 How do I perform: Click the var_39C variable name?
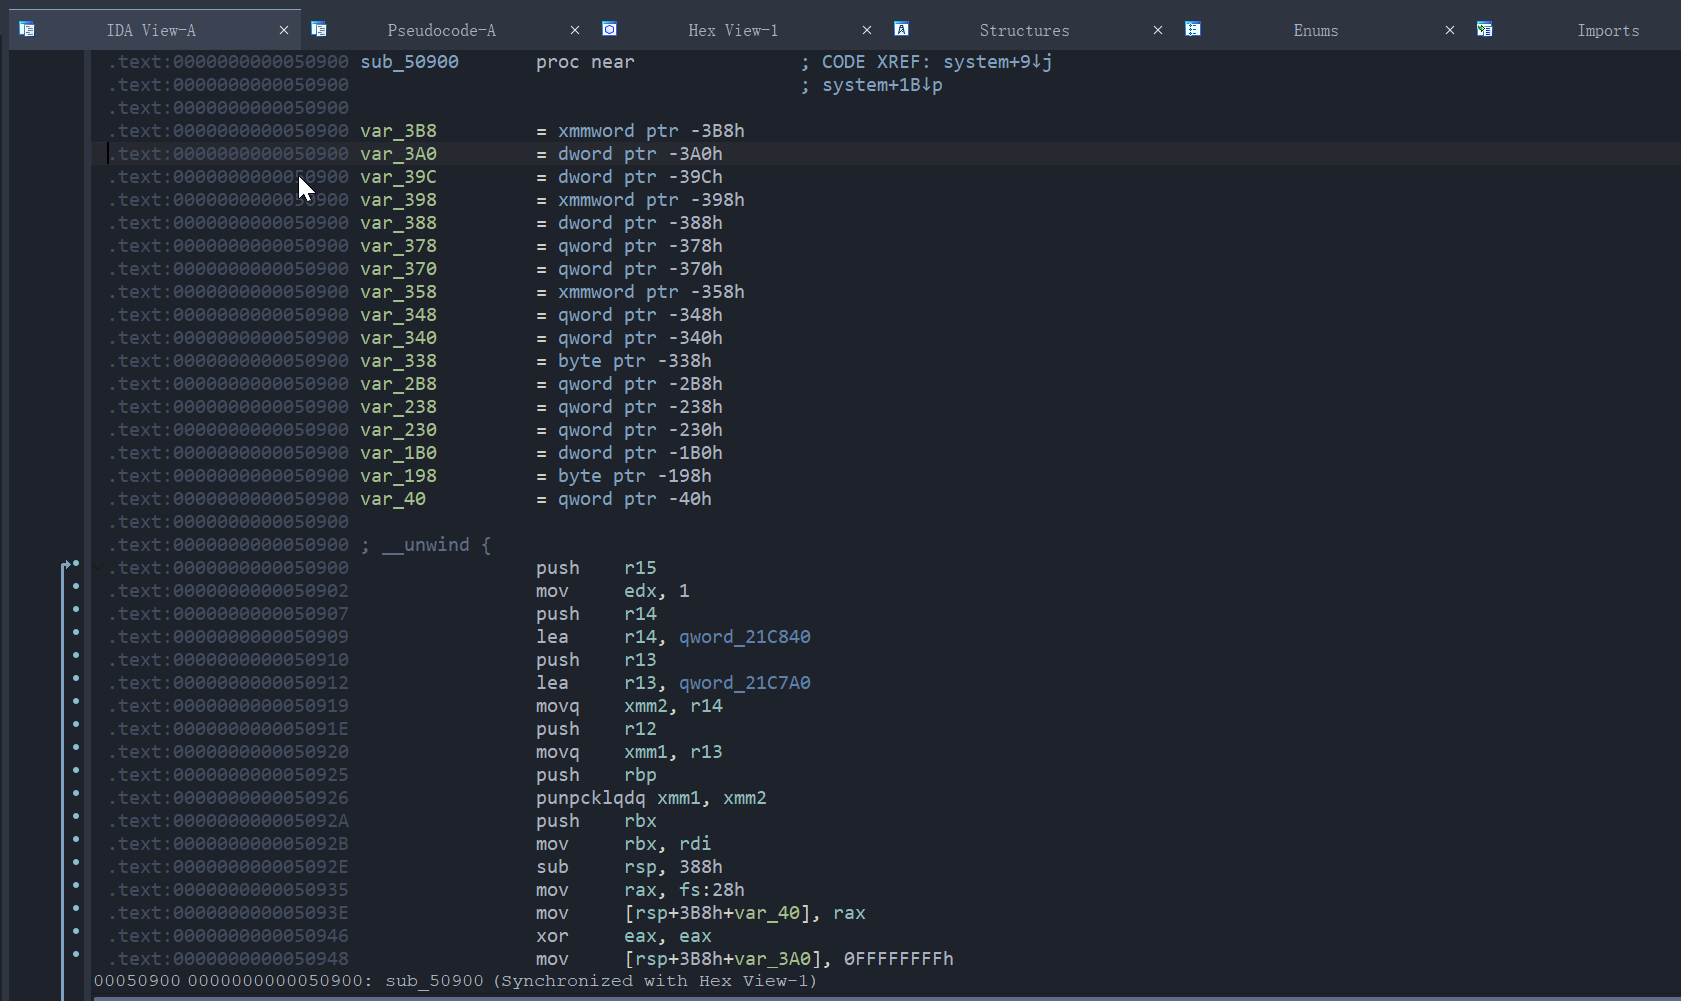point(398,177)
